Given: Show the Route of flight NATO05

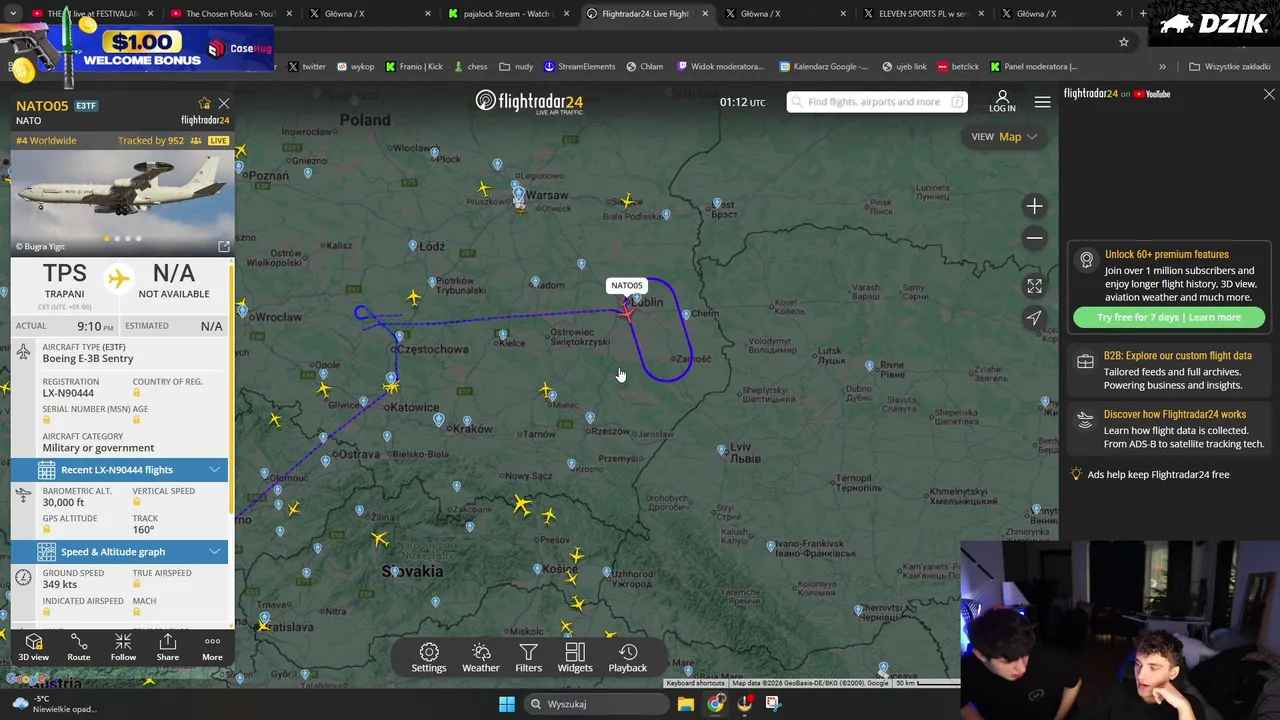Looking at the screenshot, I should (x=78, y=647).
